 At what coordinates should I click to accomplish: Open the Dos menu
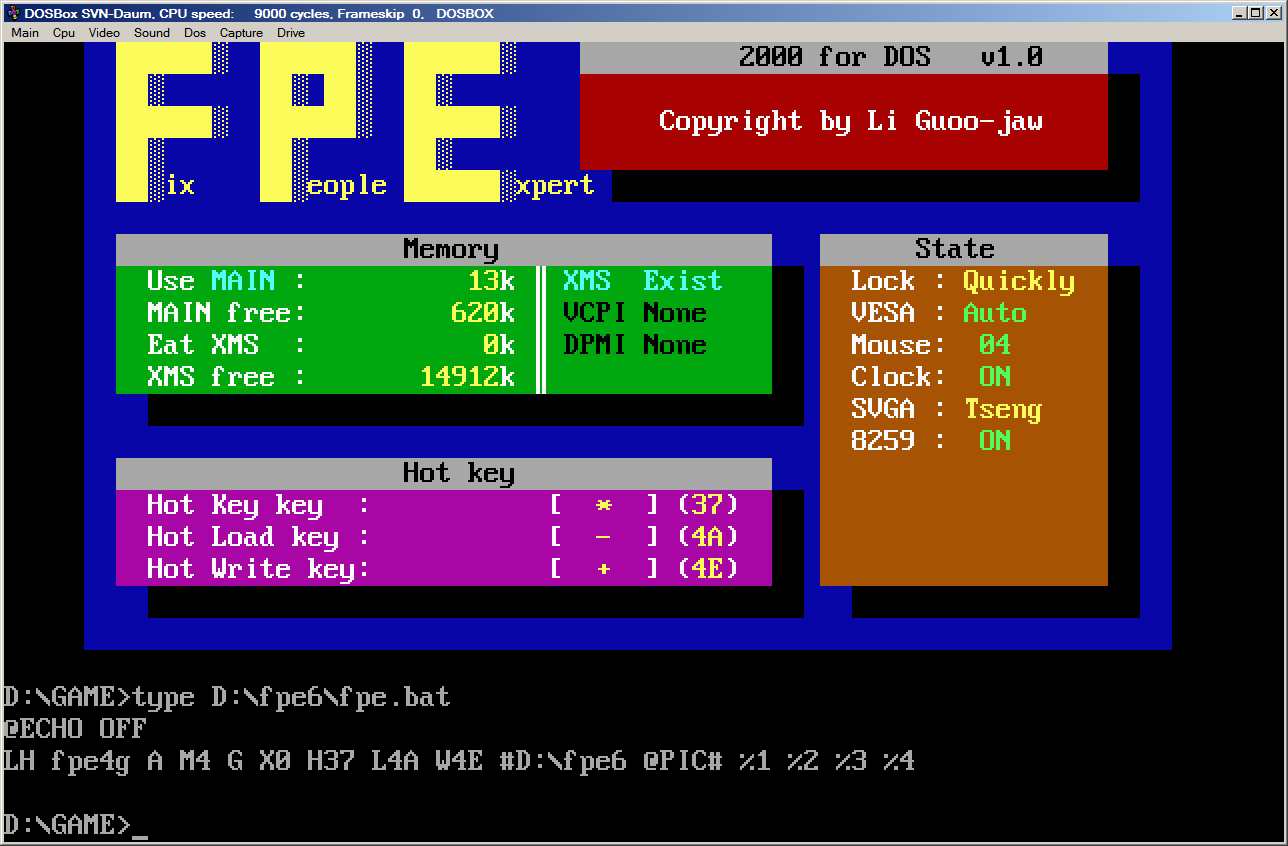point(195,33)
